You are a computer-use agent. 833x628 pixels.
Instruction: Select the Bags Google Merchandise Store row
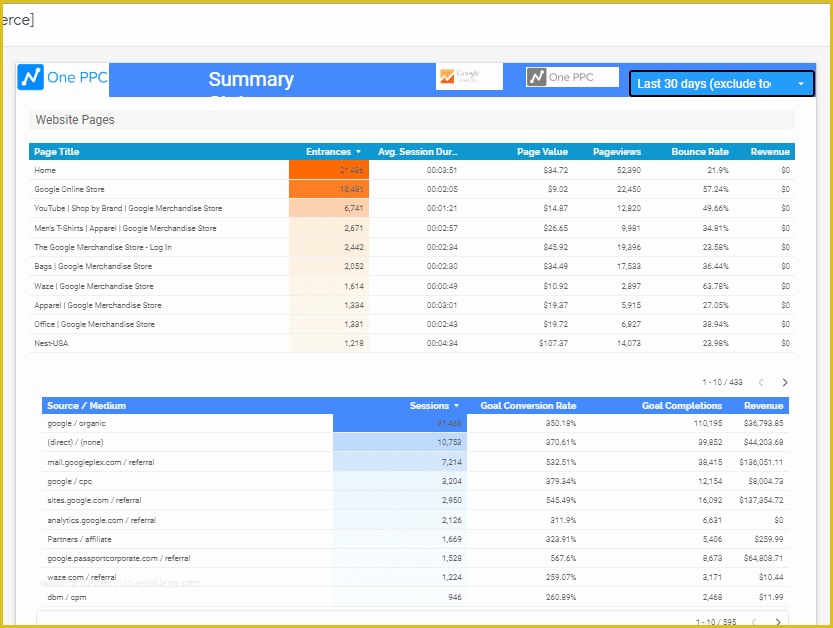click(412, 266)
